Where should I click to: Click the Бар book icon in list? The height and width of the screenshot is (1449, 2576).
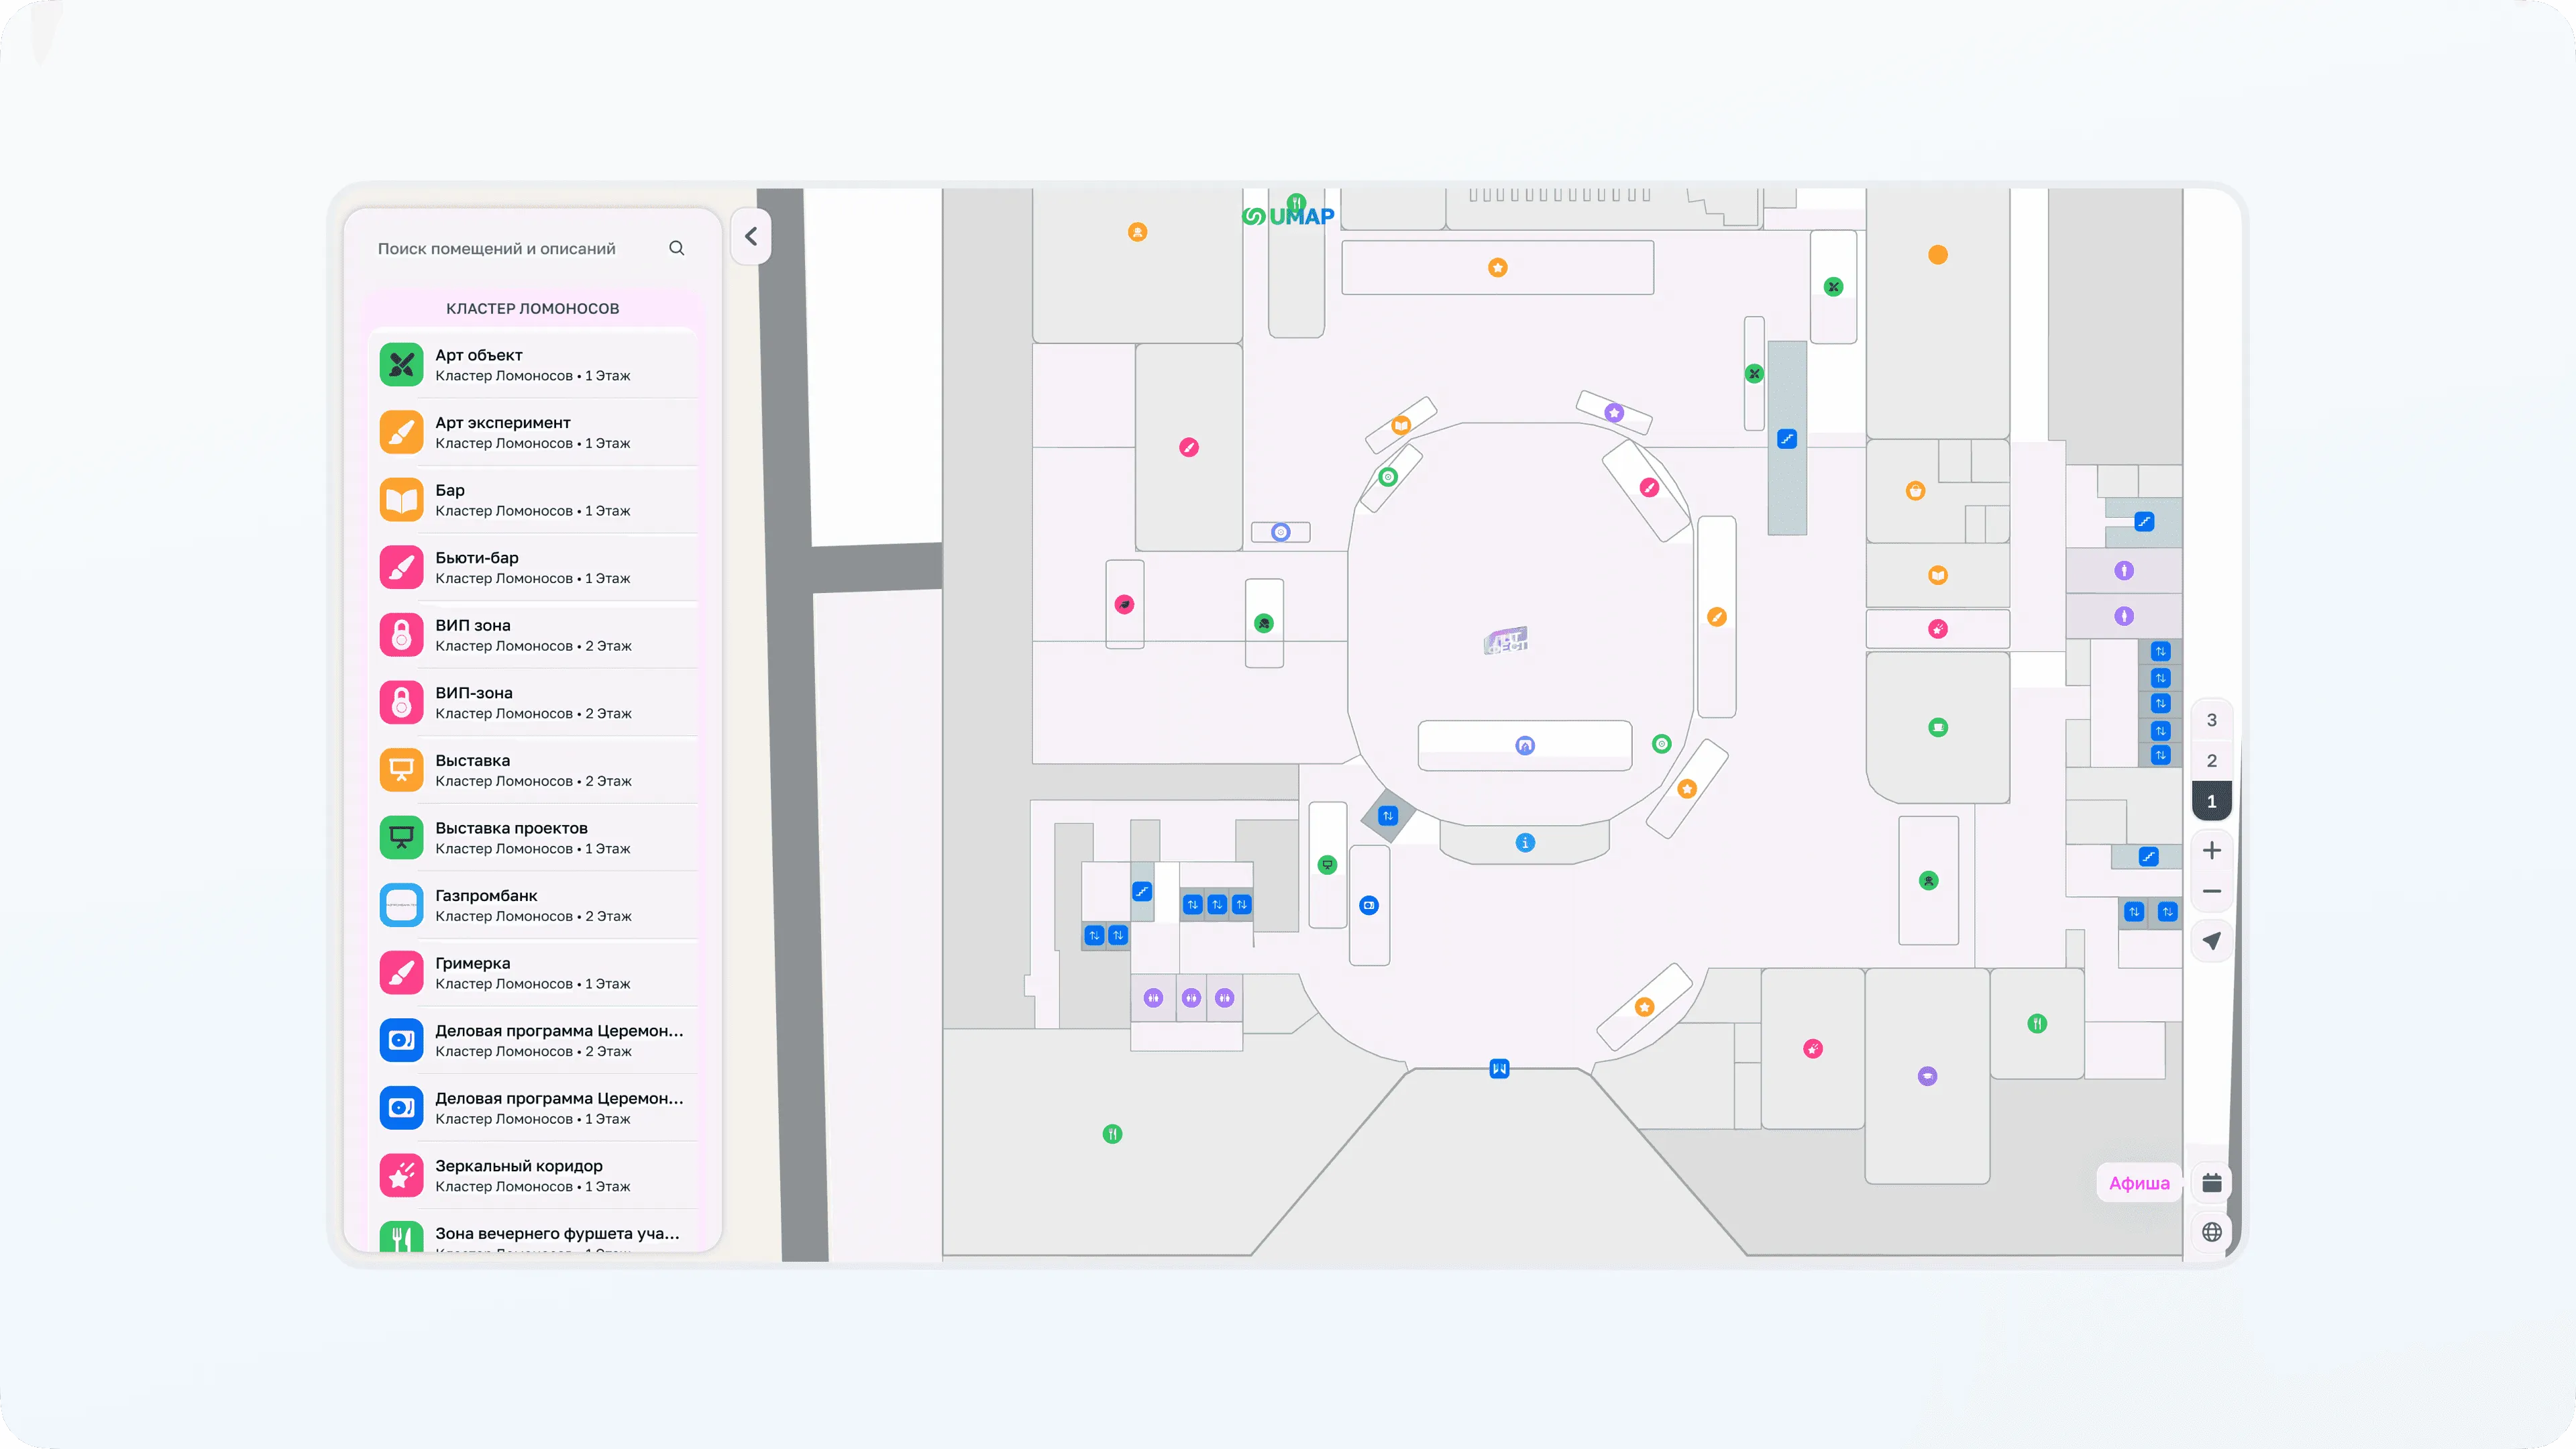tap(402, 500)
